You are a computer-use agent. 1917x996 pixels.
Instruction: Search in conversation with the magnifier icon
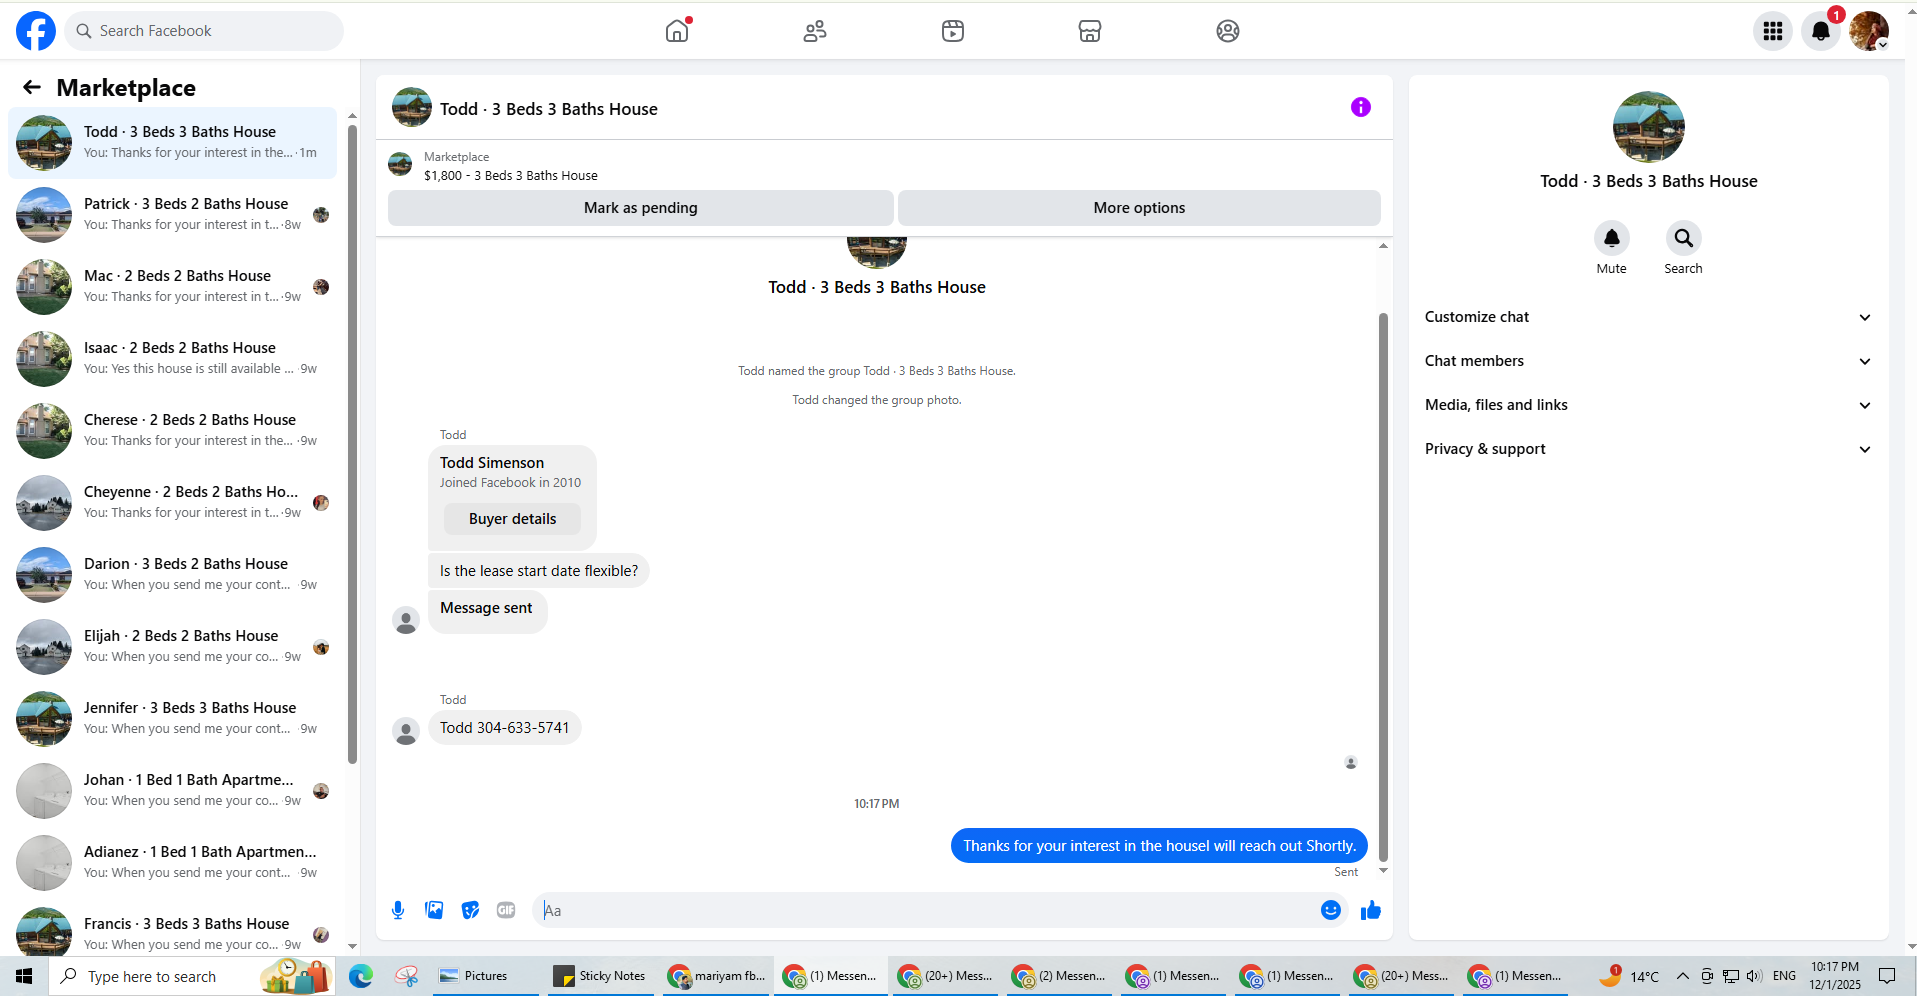pos(1684,238)
